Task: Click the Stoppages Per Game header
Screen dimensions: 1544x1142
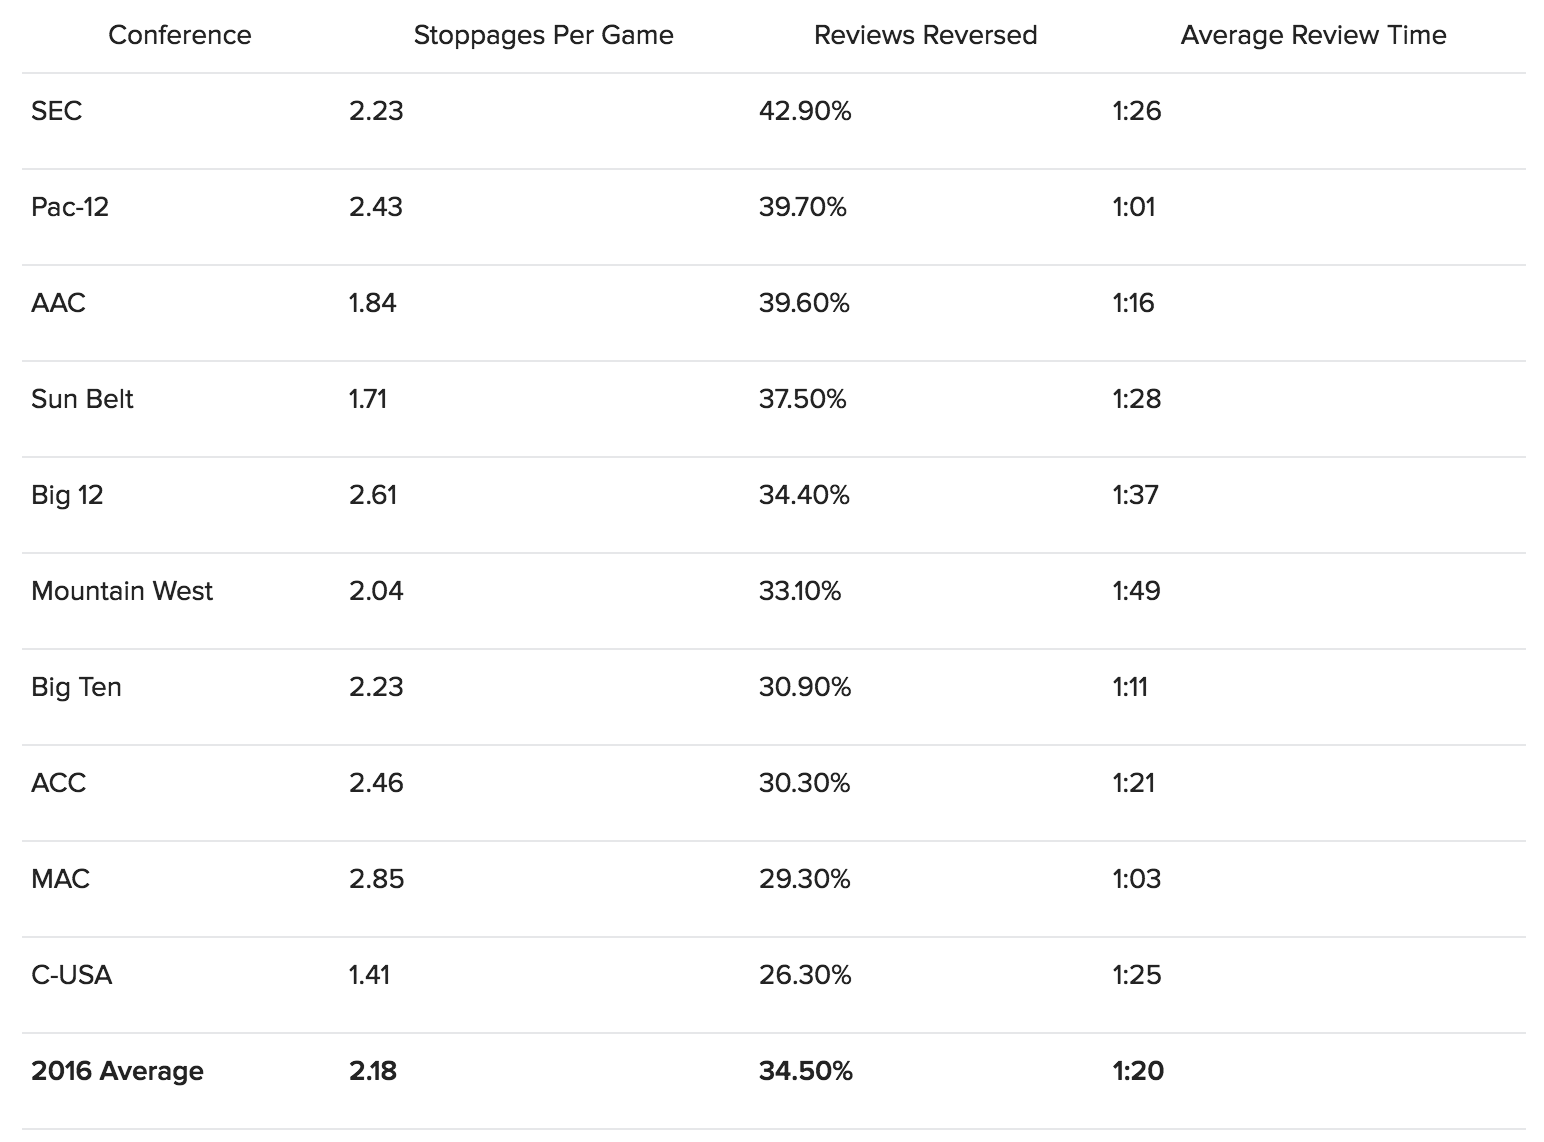Action: 543,35
